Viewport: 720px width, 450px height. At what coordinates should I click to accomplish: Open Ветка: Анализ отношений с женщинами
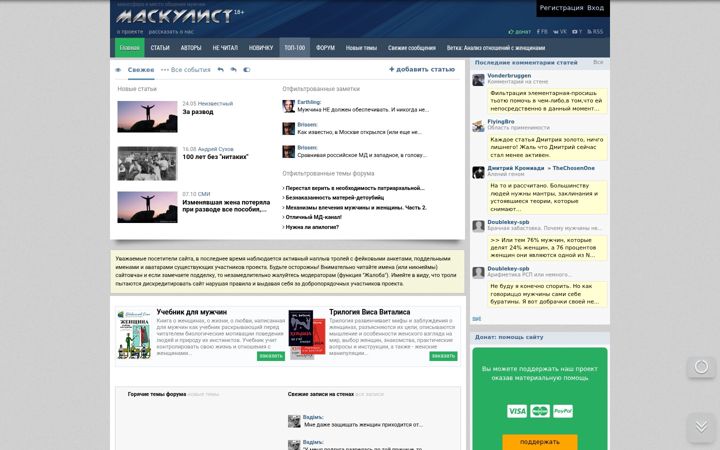coord(496,48)
